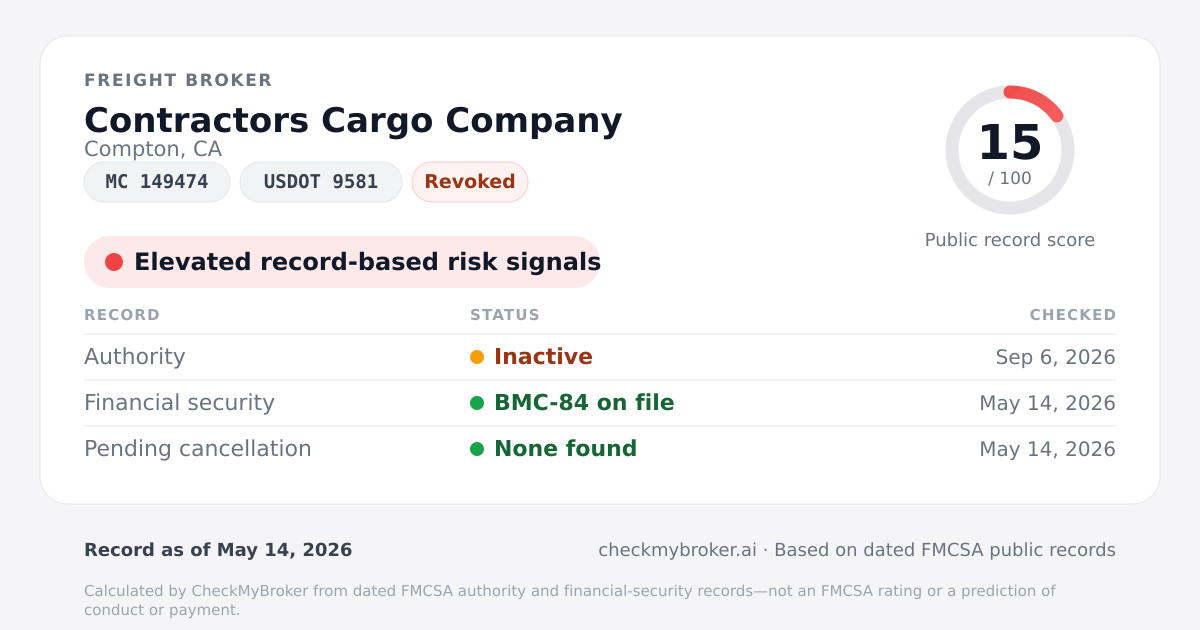Image resolution: width=1200 pixels, height=630 pixels.
Task: Open the Financial security record row
Action: (600, 403)
